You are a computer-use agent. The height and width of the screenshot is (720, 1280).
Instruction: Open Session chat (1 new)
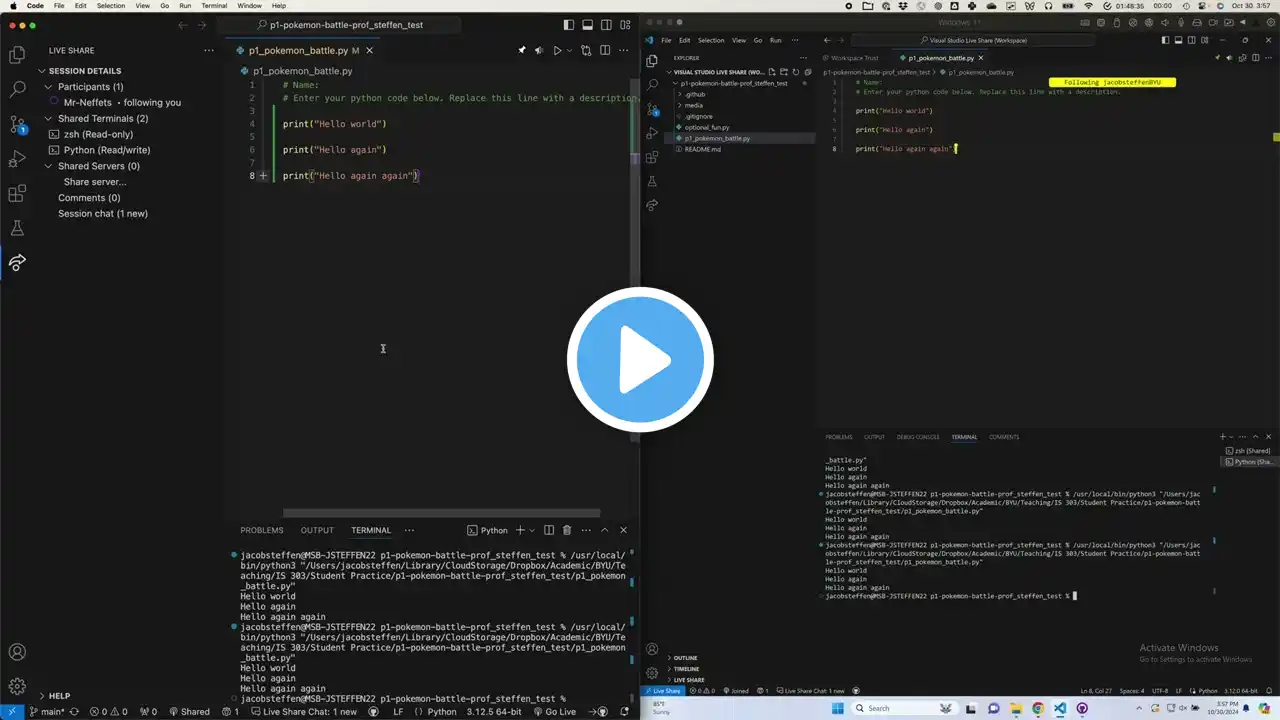(103, 214)
